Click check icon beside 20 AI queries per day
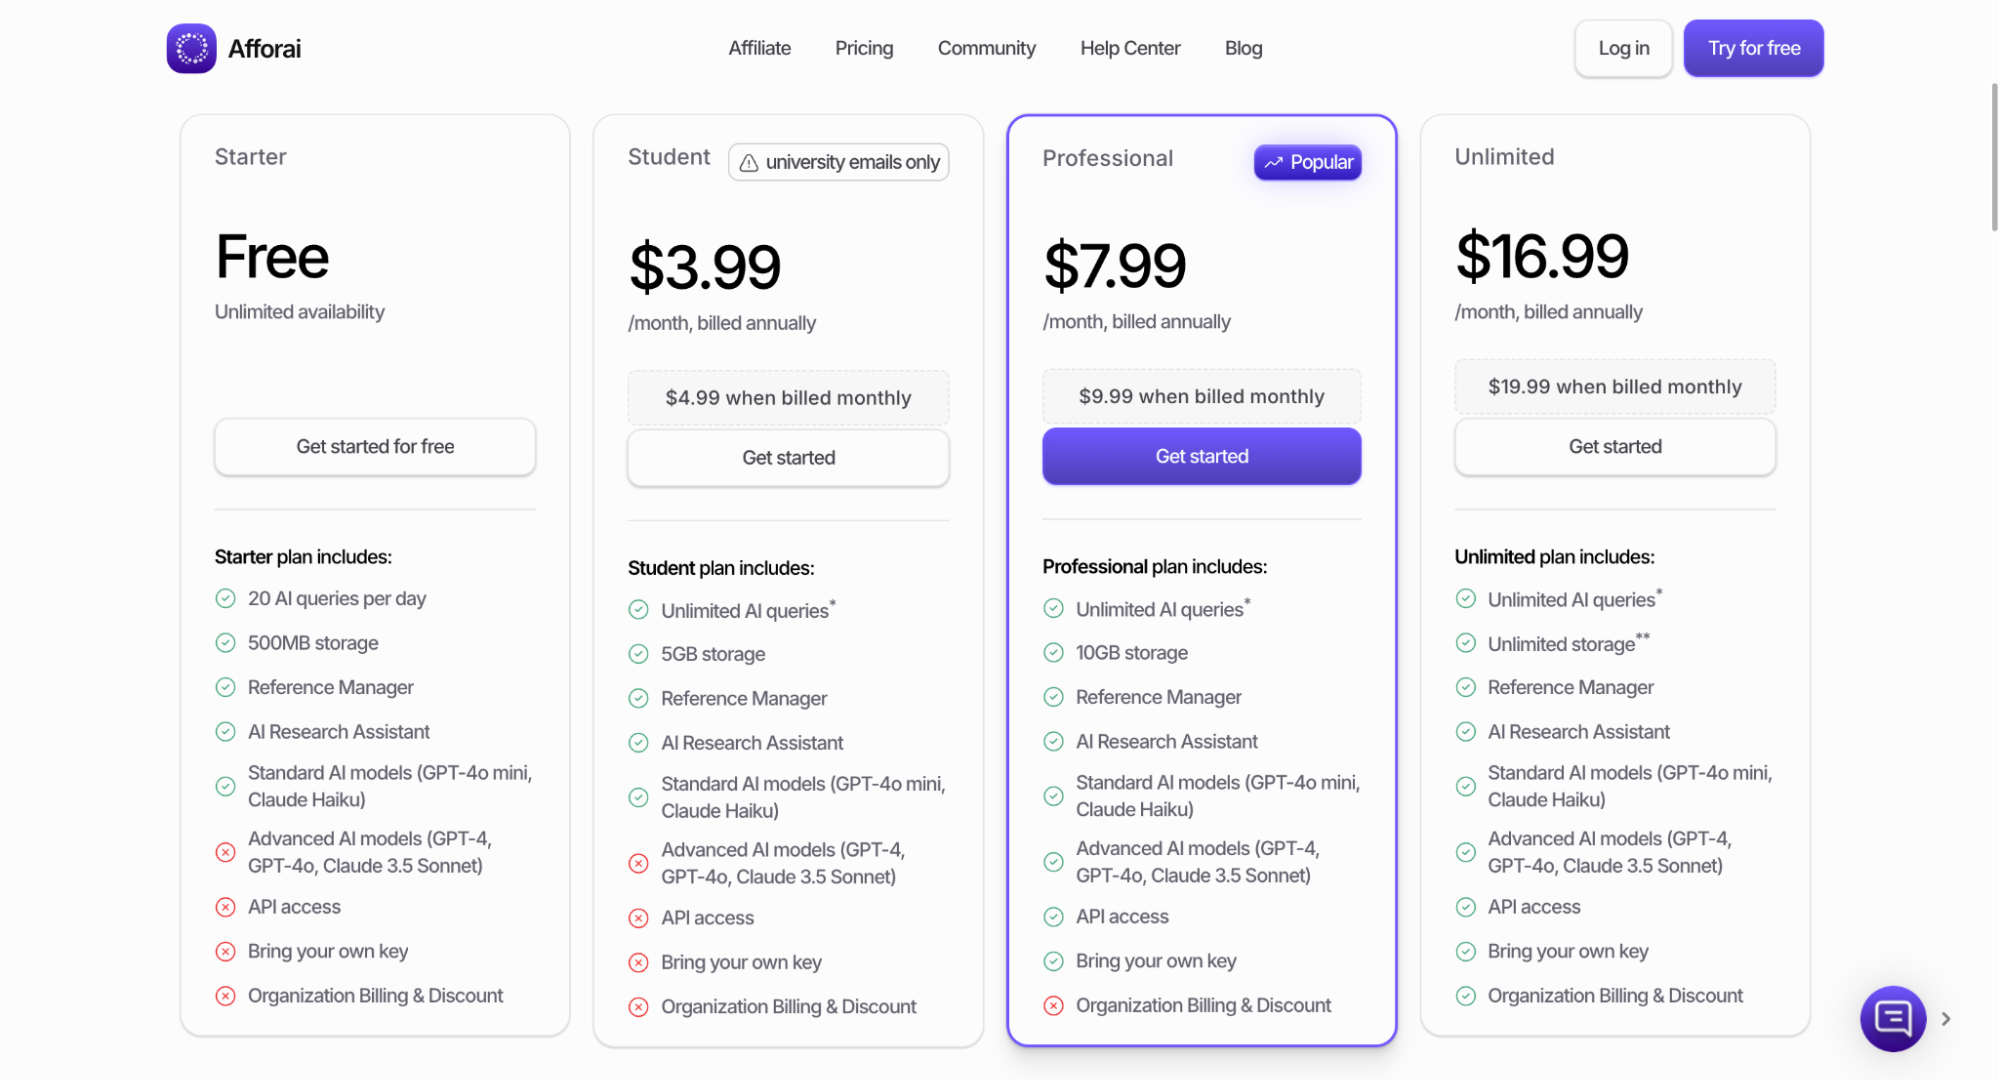Screen dimensions: 1999x1080 pos(226,598)
